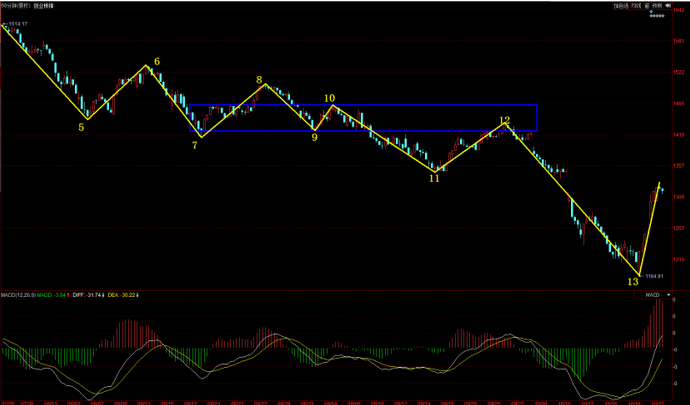The height and width of the screenshot is (405, 690).
Task: Click the wave label 5 near the first trough
Action: tap(82, 127)
